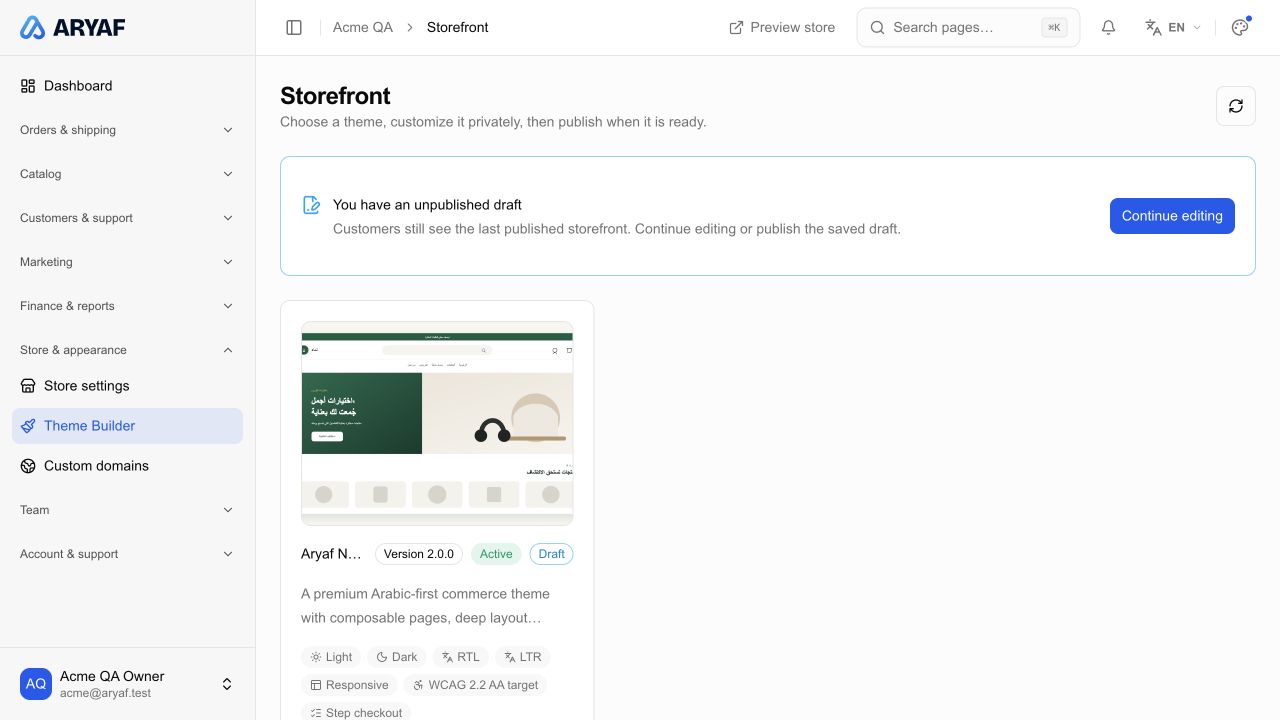
Task: Click the Continue editing button
Action: tap(1172, 216)
